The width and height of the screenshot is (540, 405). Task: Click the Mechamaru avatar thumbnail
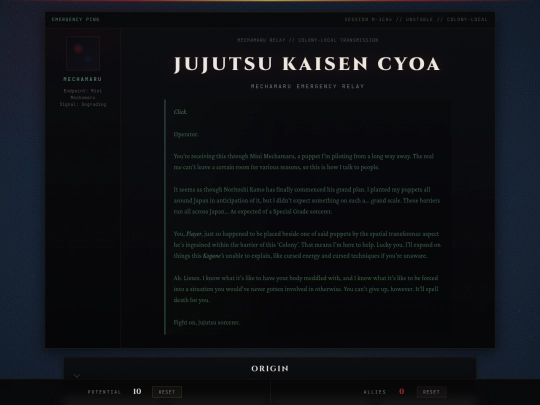pyautogui.click(x=83, y=53)
